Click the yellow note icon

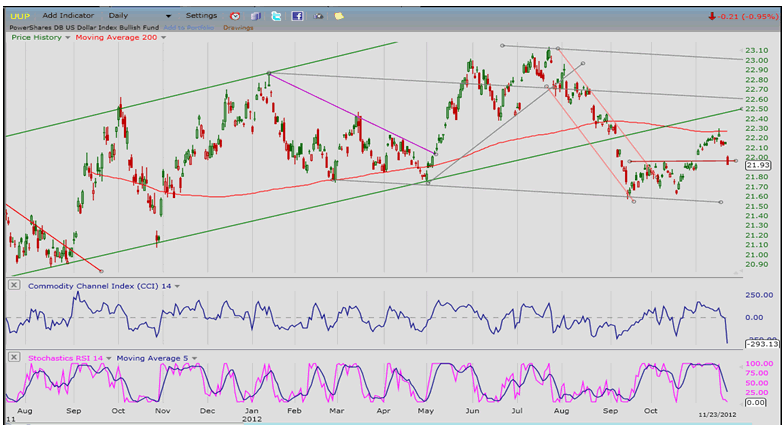pyautogui.click(x=339, y=16)
